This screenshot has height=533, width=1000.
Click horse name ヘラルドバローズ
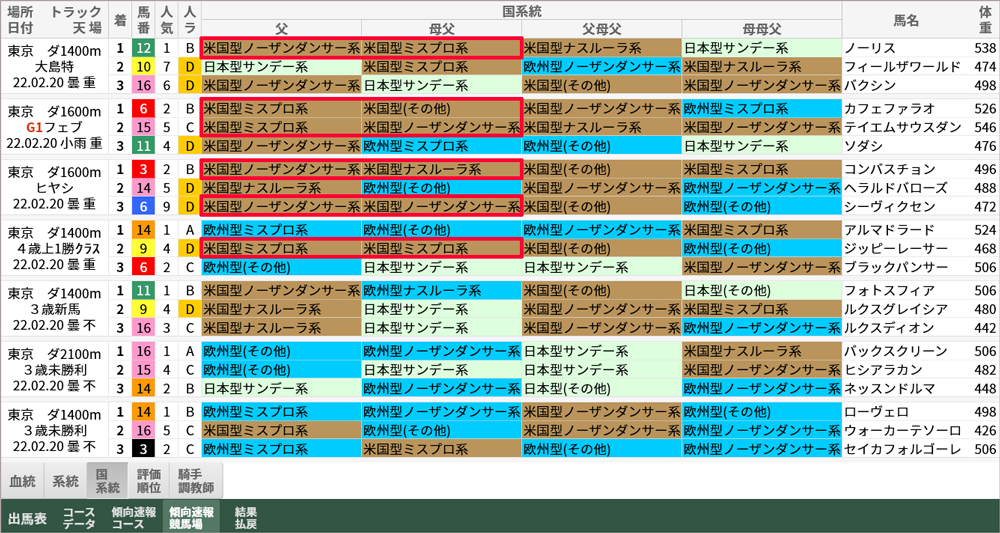[x=895, y=188]
